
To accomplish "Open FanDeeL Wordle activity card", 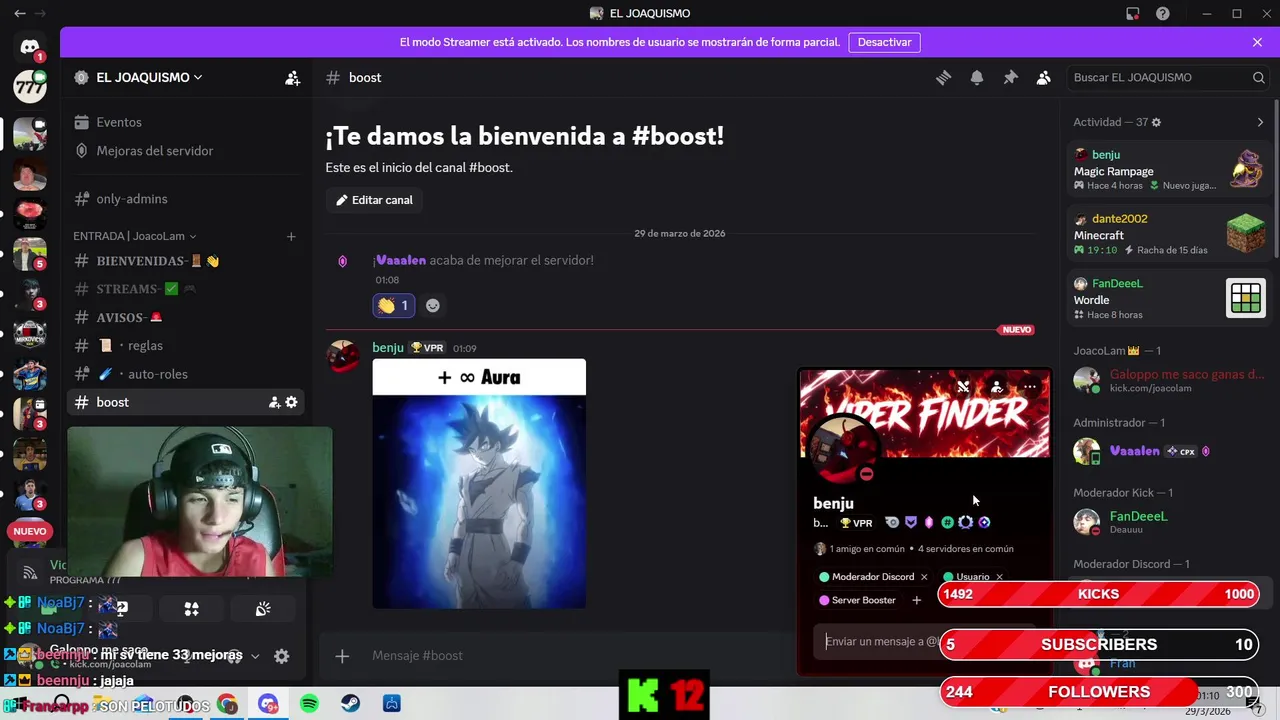I will tap(1168, 299).
